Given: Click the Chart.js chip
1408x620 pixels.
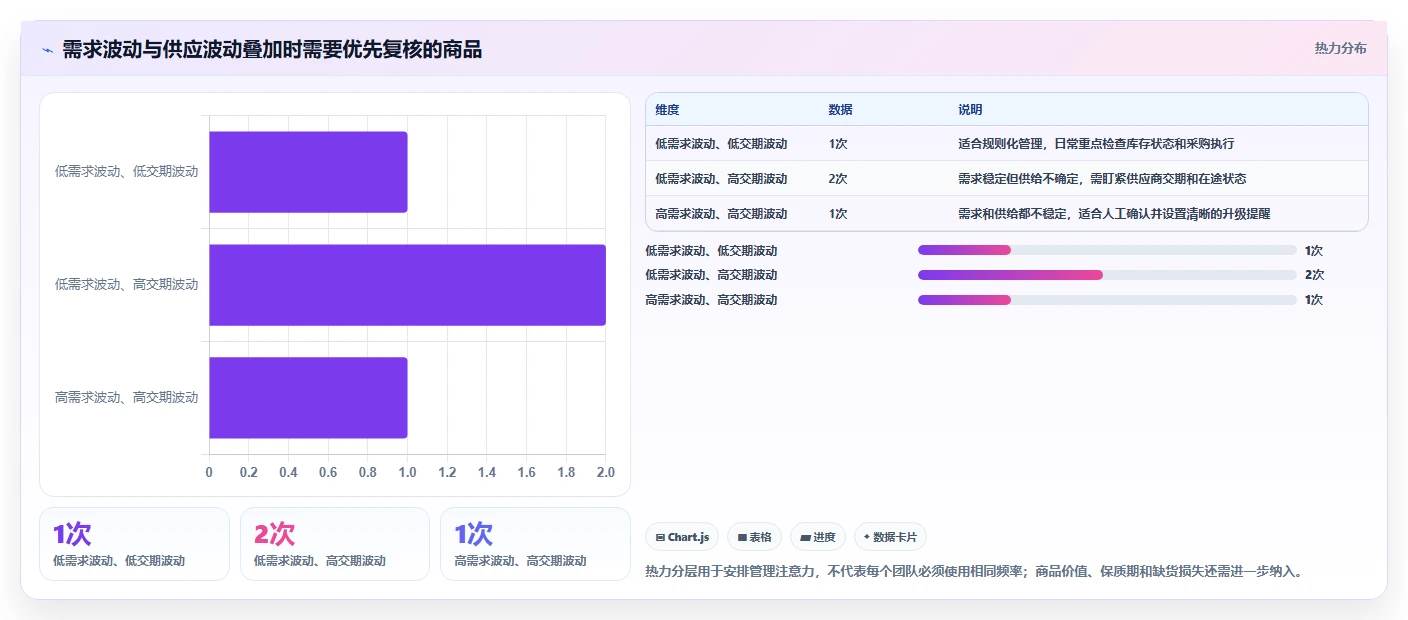Looking at the screenshot, I should tap(682, 537).
